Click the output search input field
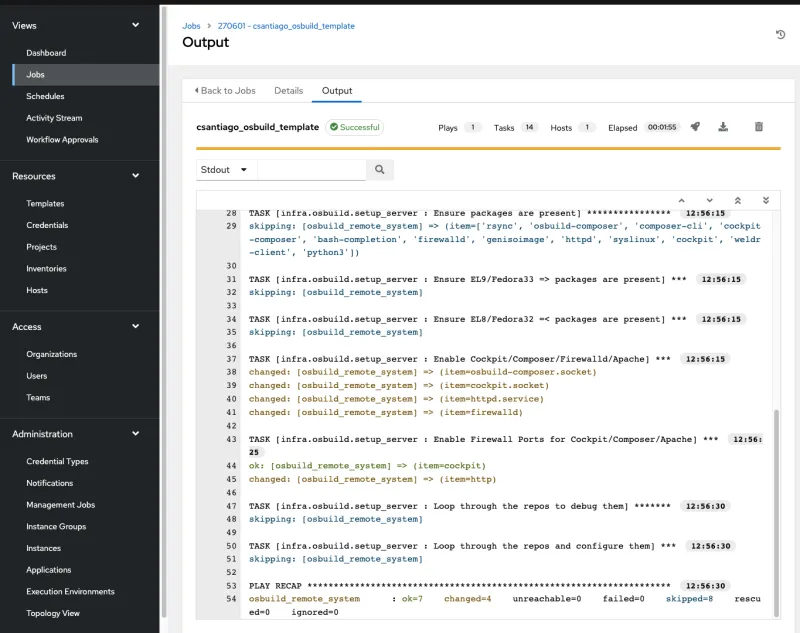The image size is (800, 633). 311,170
